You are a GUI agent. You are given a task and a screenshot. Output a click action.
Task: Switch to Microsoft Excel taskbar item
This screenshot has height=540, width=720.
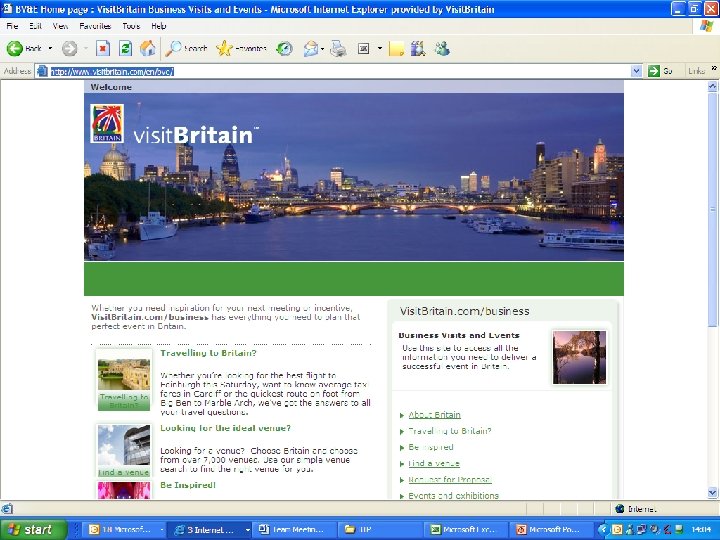[466, 529]
